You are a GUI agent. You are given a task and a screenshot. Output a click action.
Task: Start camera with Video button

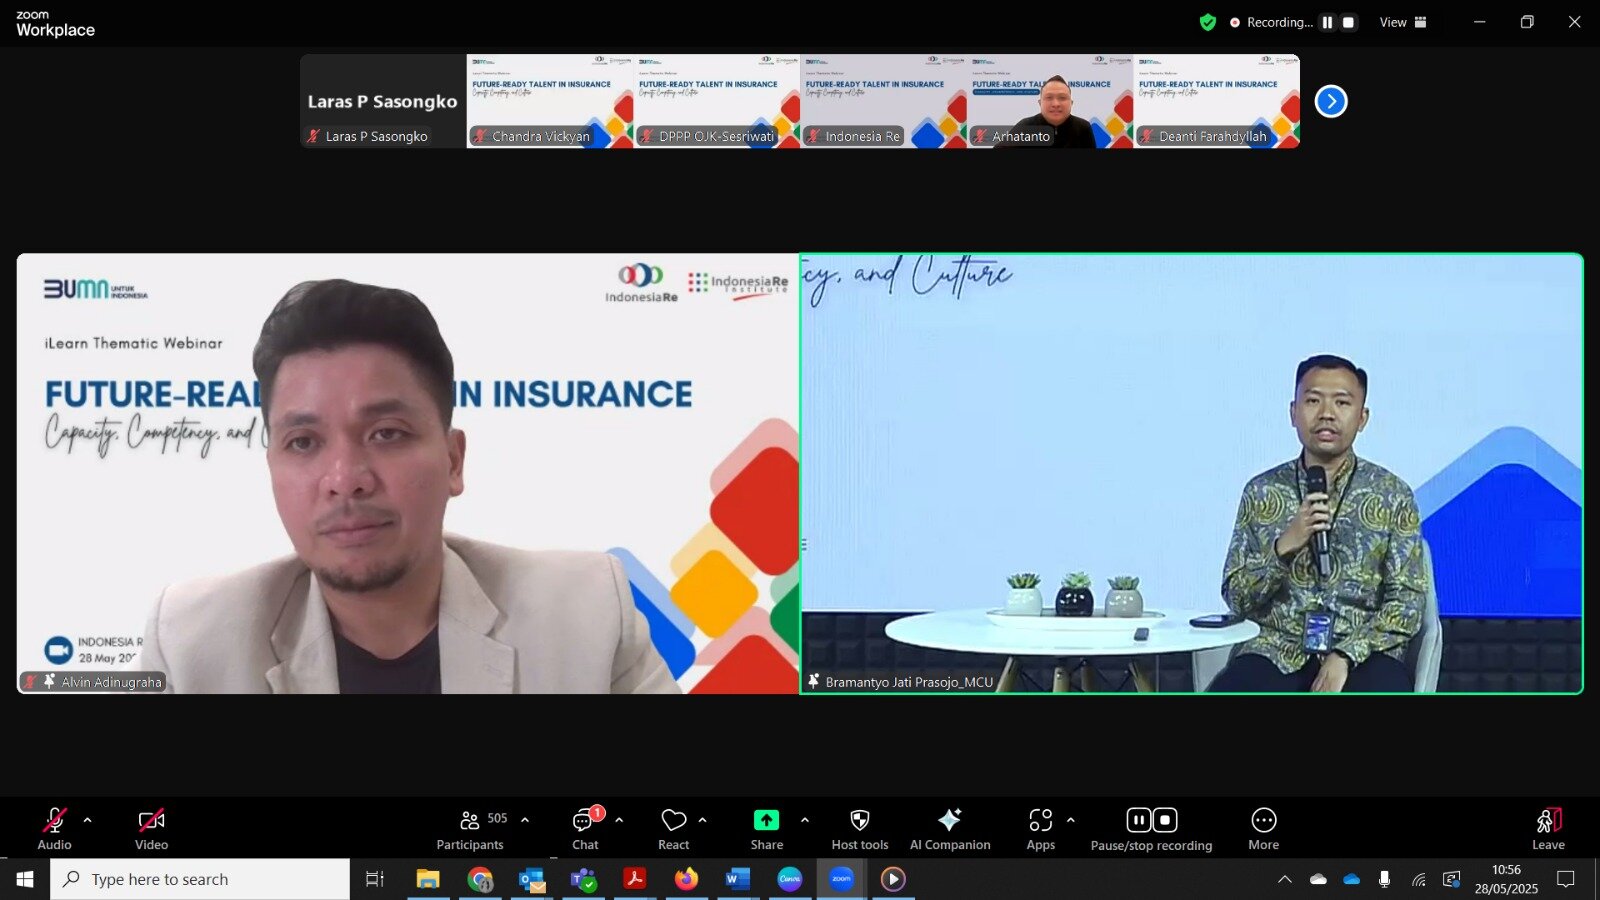coord(151,829)
